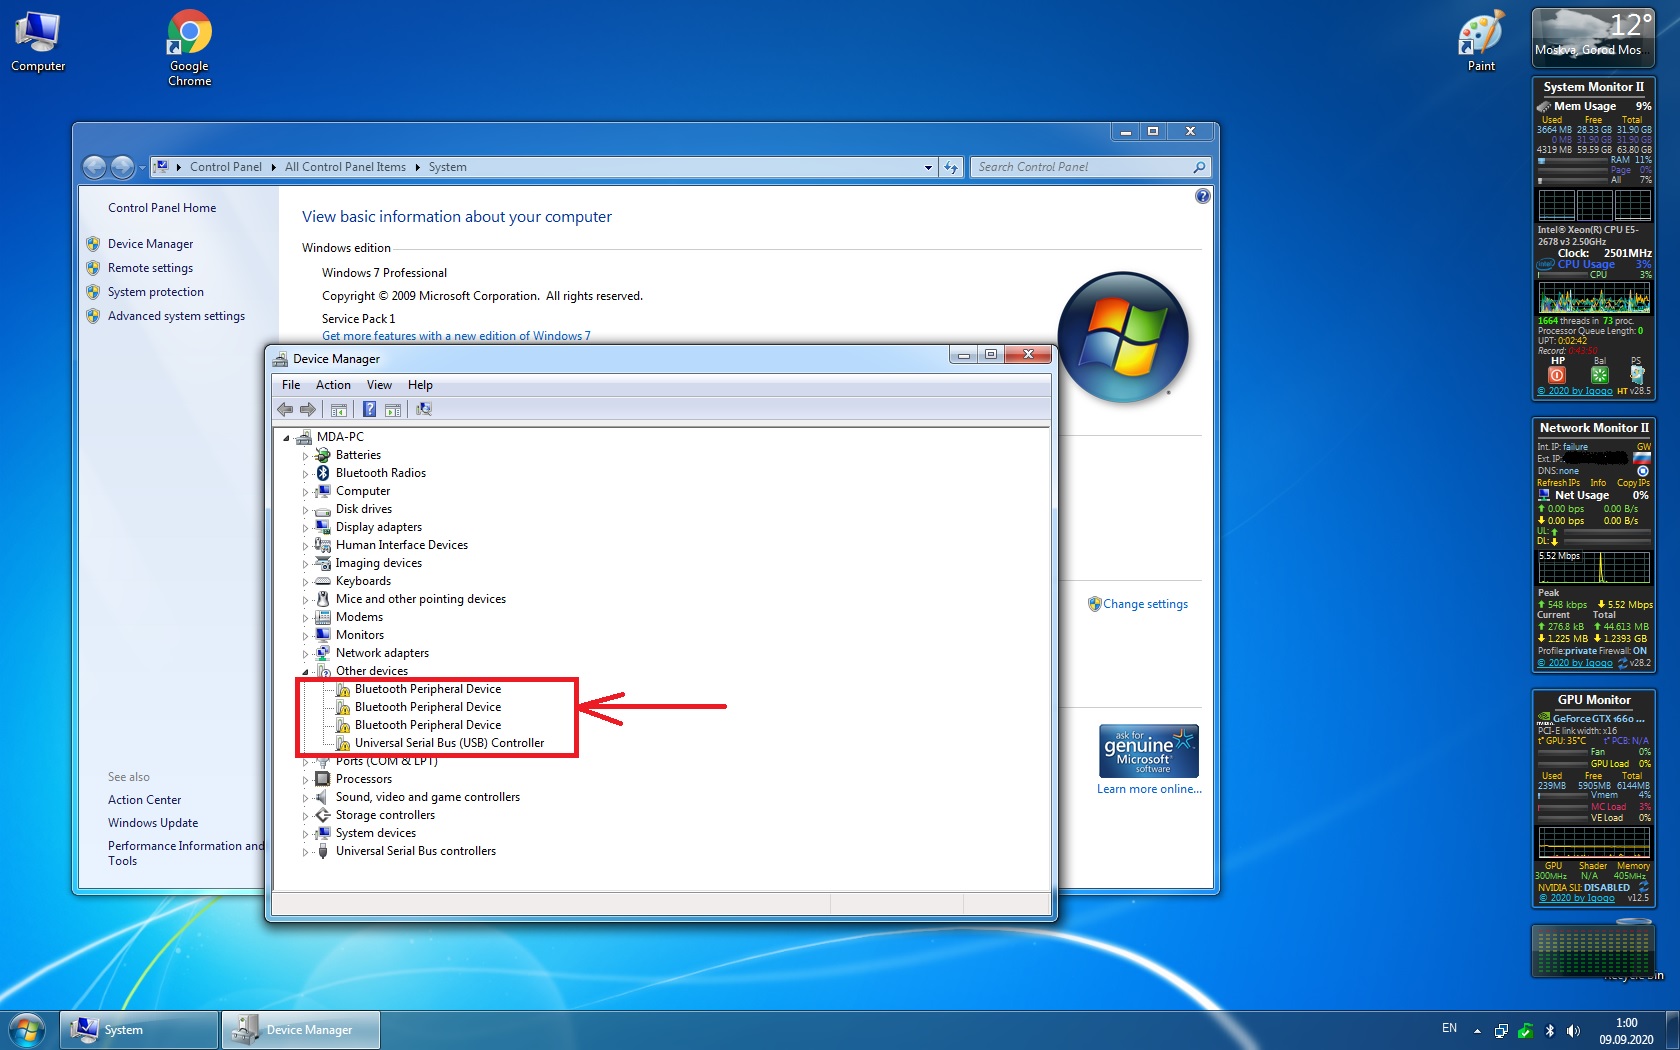Click the Batteries category icon
Screen dimensions: 1680x1050
323,455
